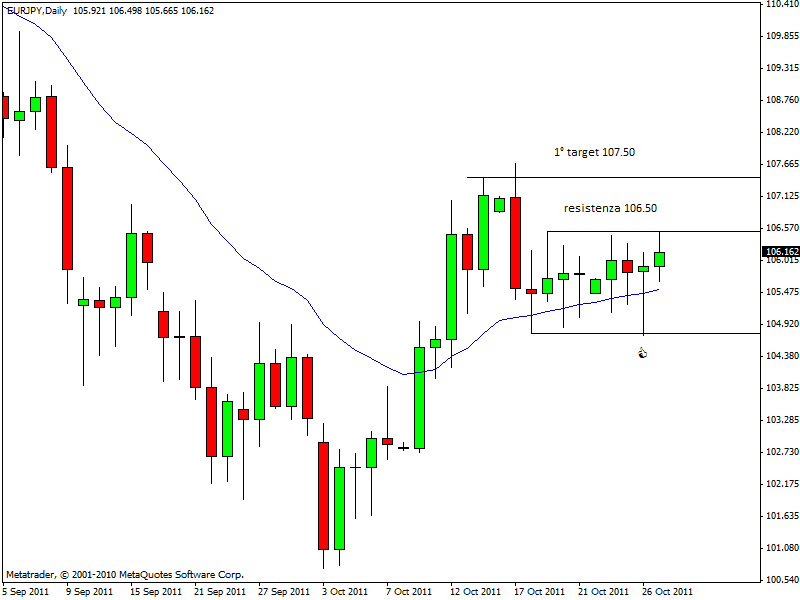Click the 12 Oct 2011 date label
The width and height of the screenshot is (800, 600).
(475, 591)
